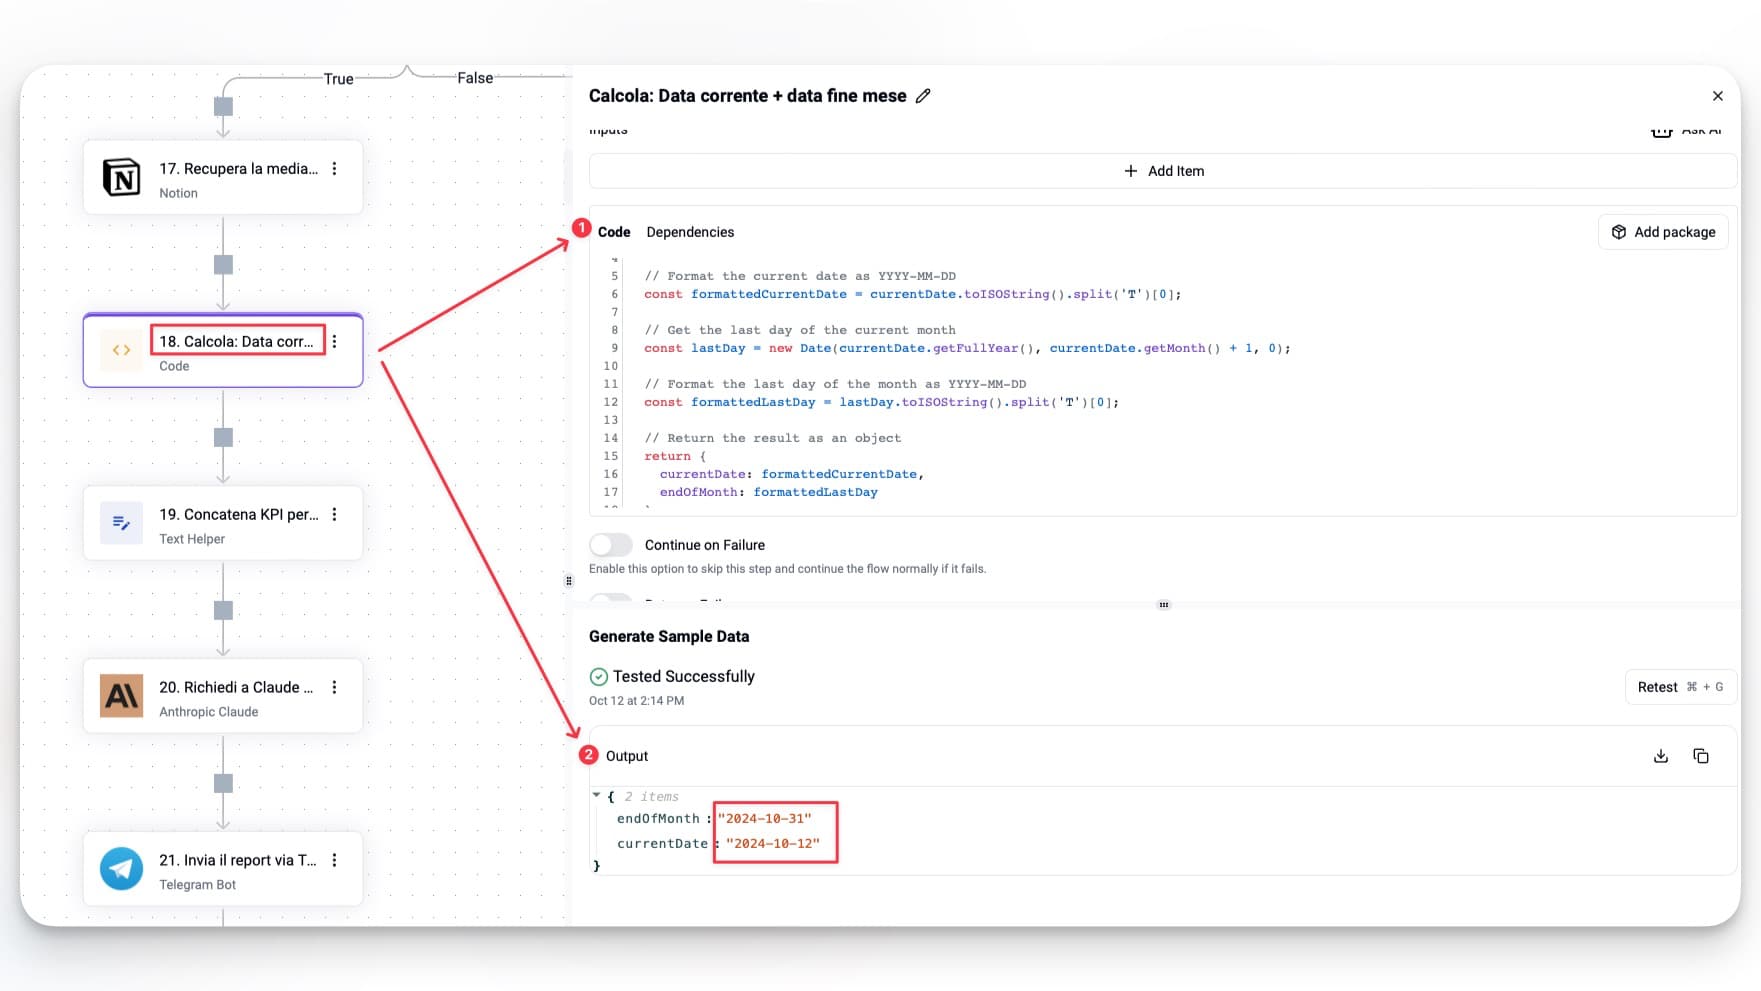Collapse the output JSON tree arrow
The image size is (1761, 991).
[x=597, y=796]
